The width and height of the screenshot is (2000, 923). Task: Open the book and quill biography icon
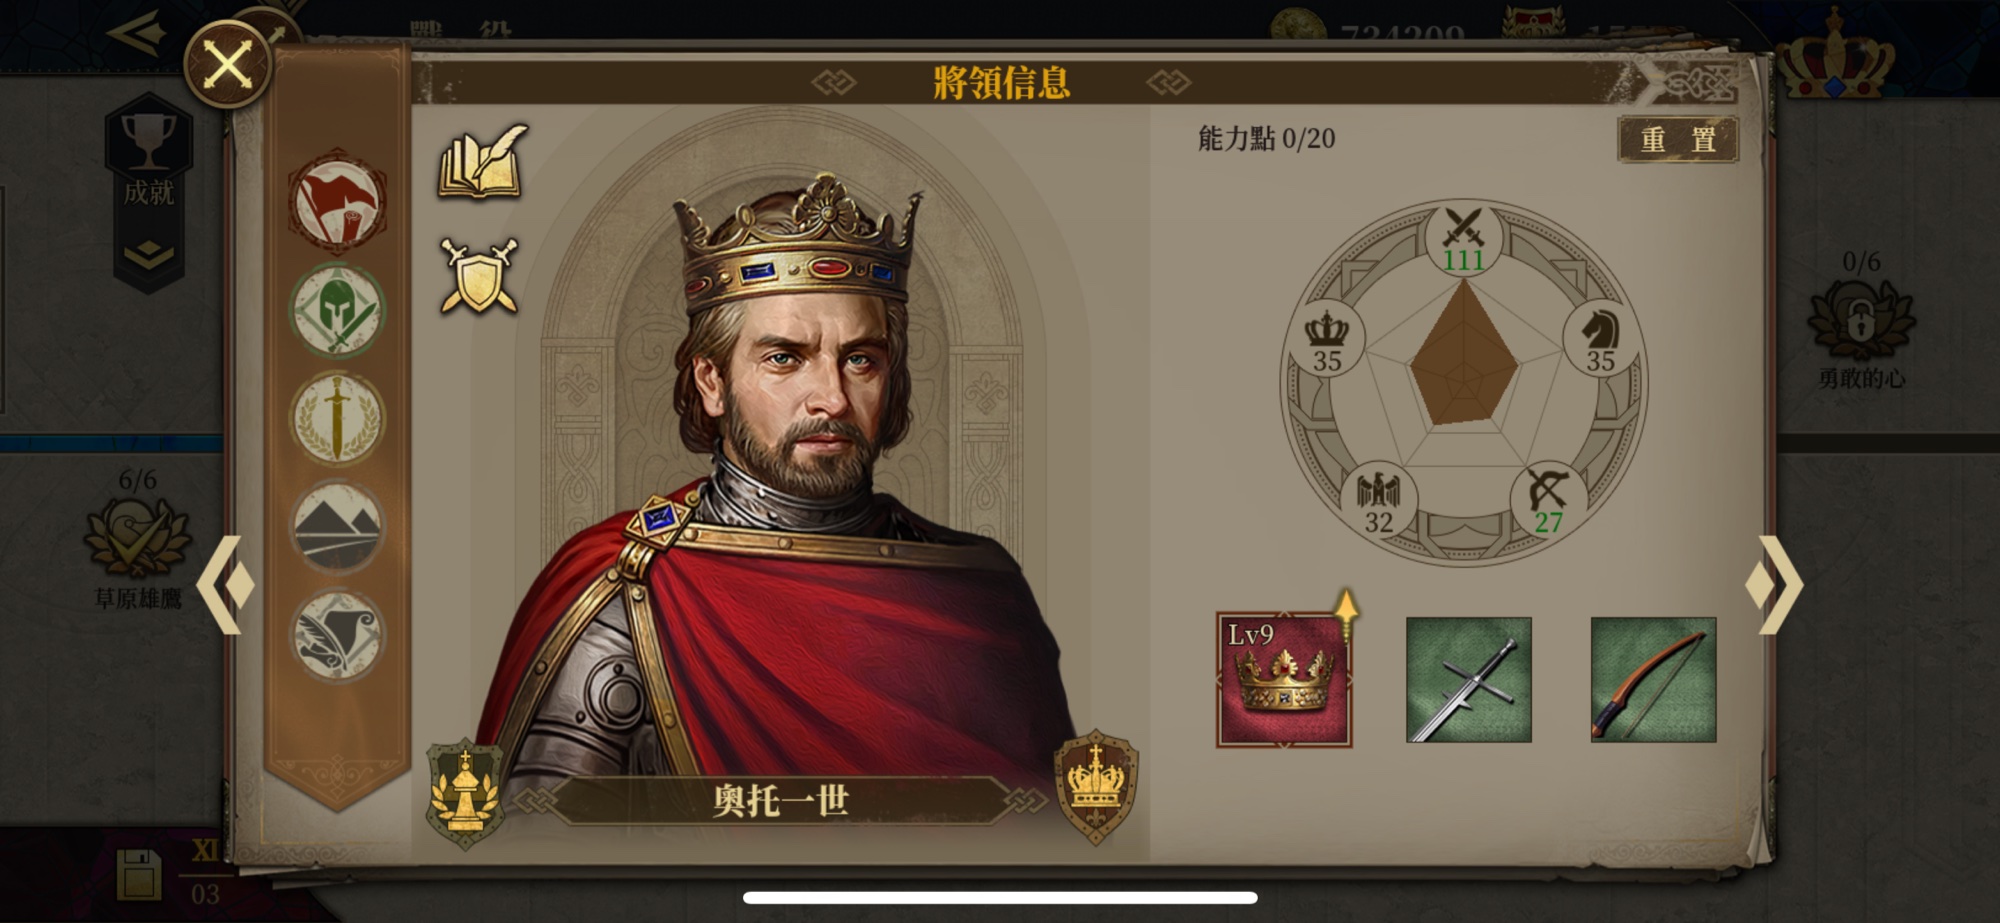coord(482,161)
